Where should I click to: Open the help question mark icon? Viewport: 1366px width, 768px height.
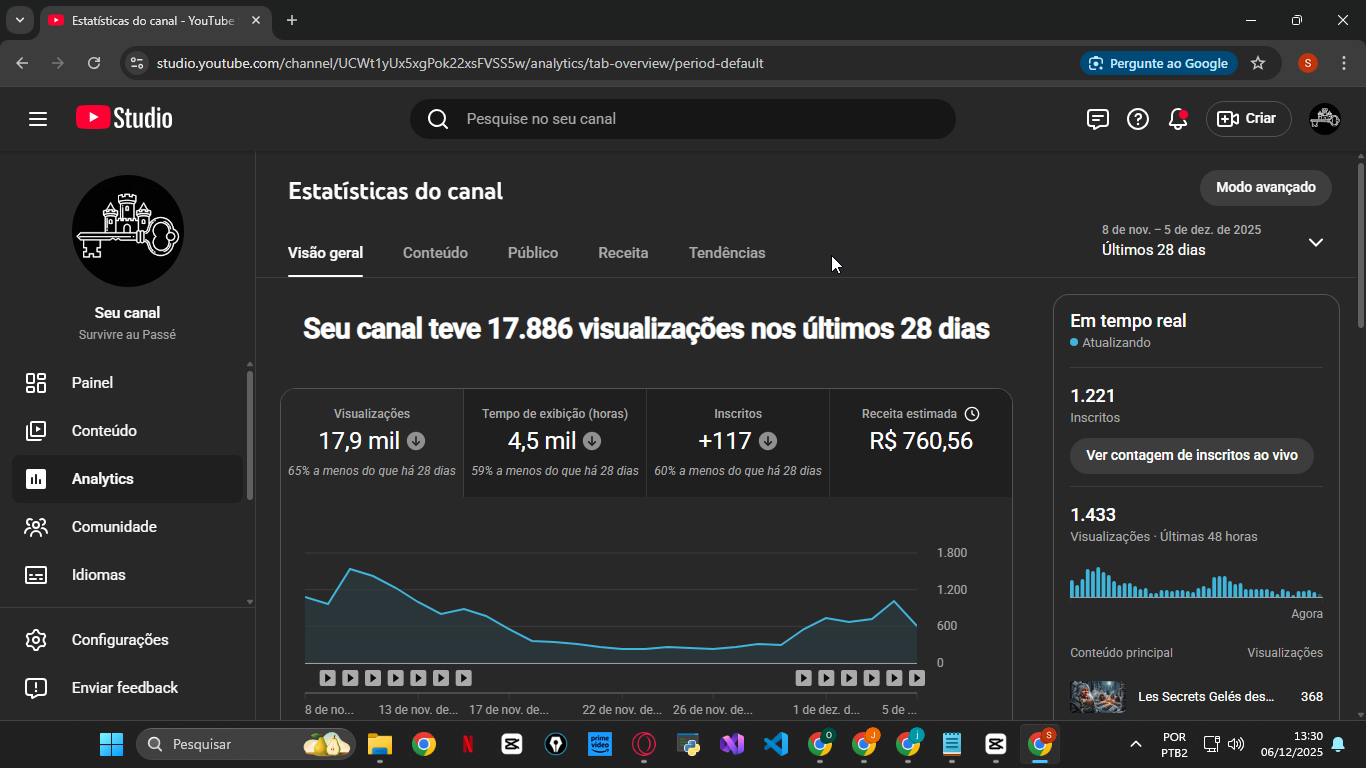[x=1138, y=119]
